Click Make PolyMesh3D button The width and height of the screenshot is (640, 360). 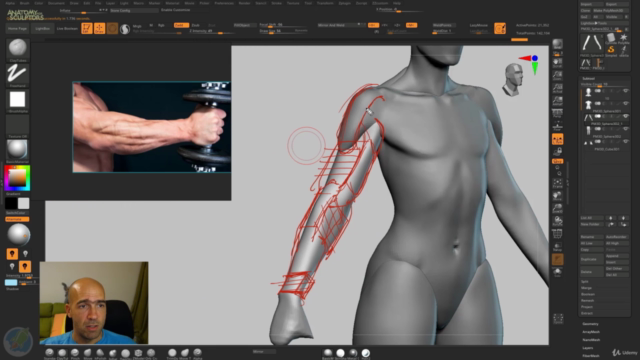[x=611, y=11]
